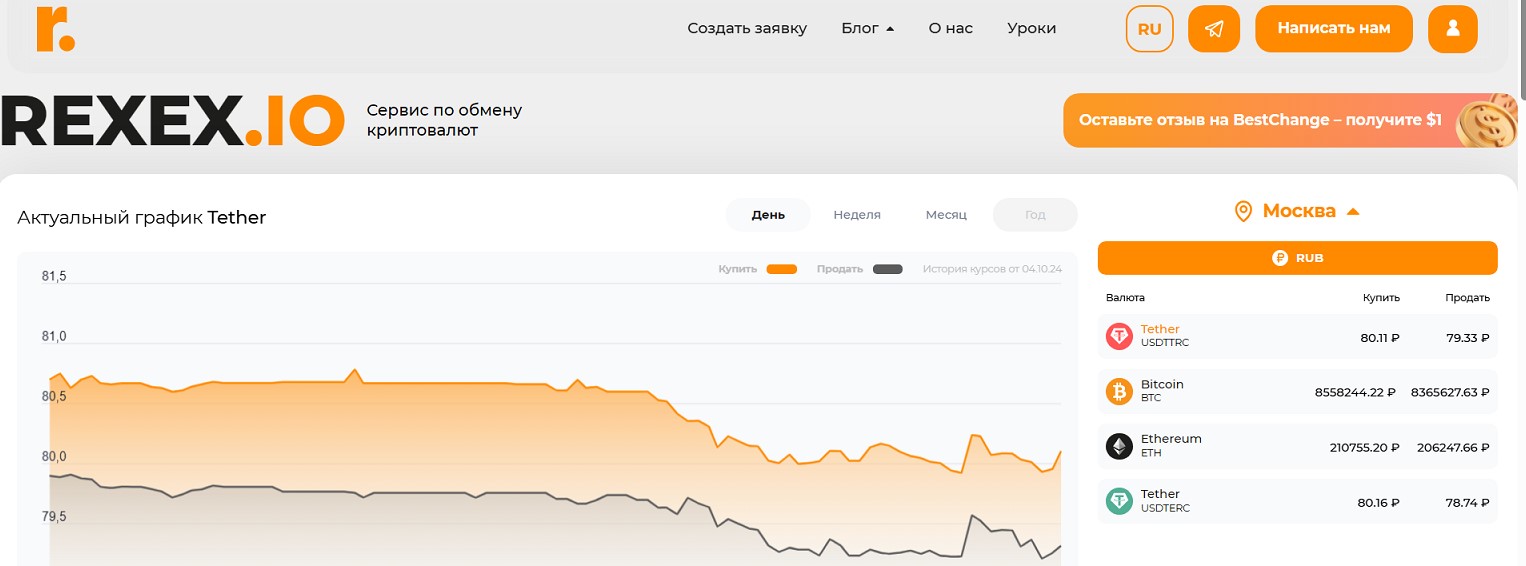Image resolution: width=1526 pixels, height=566 pixels.
Task: Switch chart to Месяц tab
Action: (x=946, y=215)
